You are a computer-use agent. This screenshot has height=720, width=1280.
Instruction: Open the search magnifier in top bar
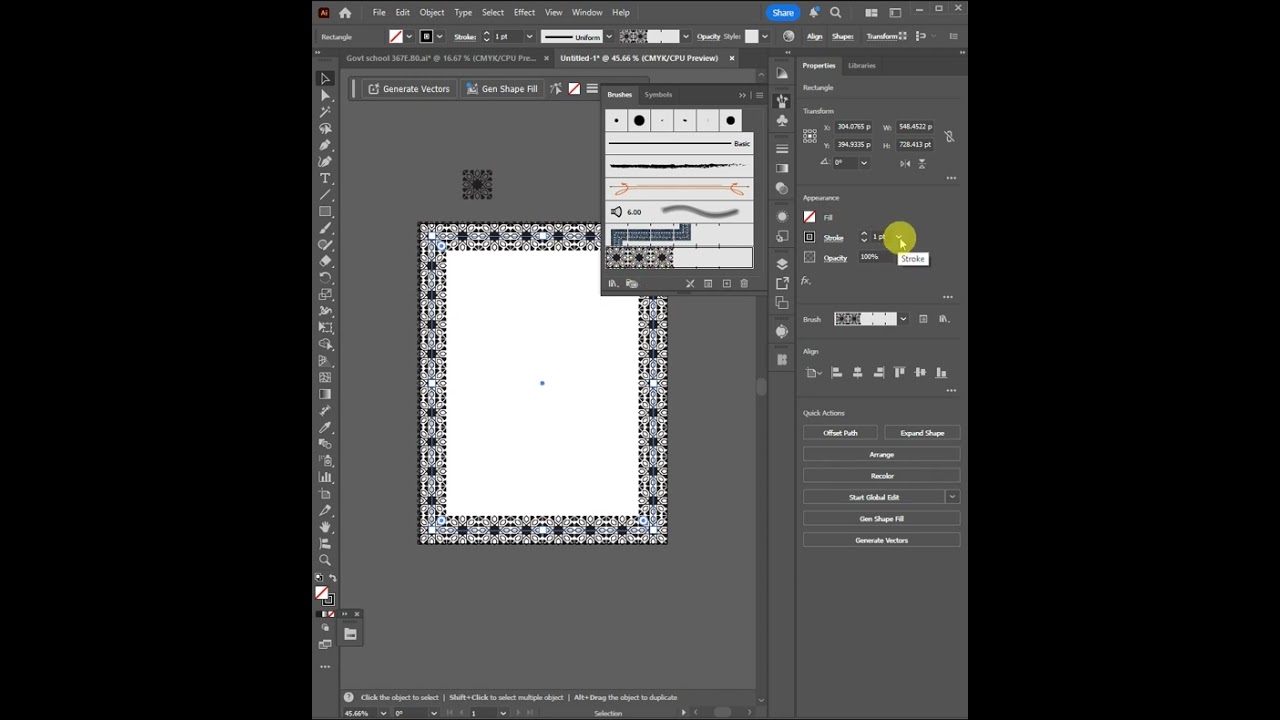click(836, 13)
